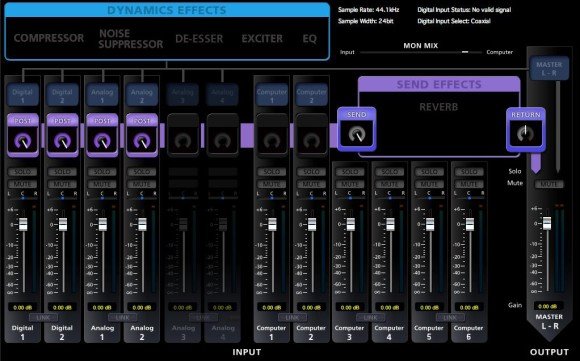Click the Computer 5 gain value field

point(429,307)
